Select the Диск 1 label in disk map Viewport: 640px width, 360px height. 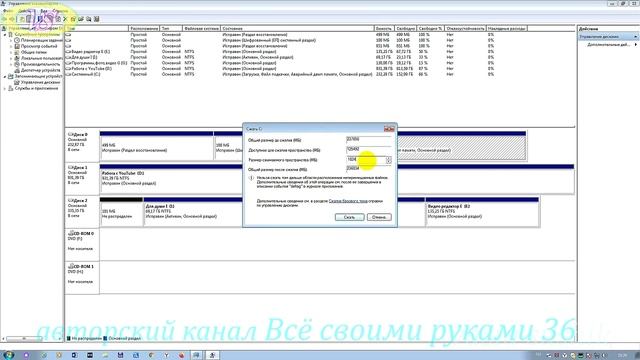pyautogui.click(x=82, y=178)
